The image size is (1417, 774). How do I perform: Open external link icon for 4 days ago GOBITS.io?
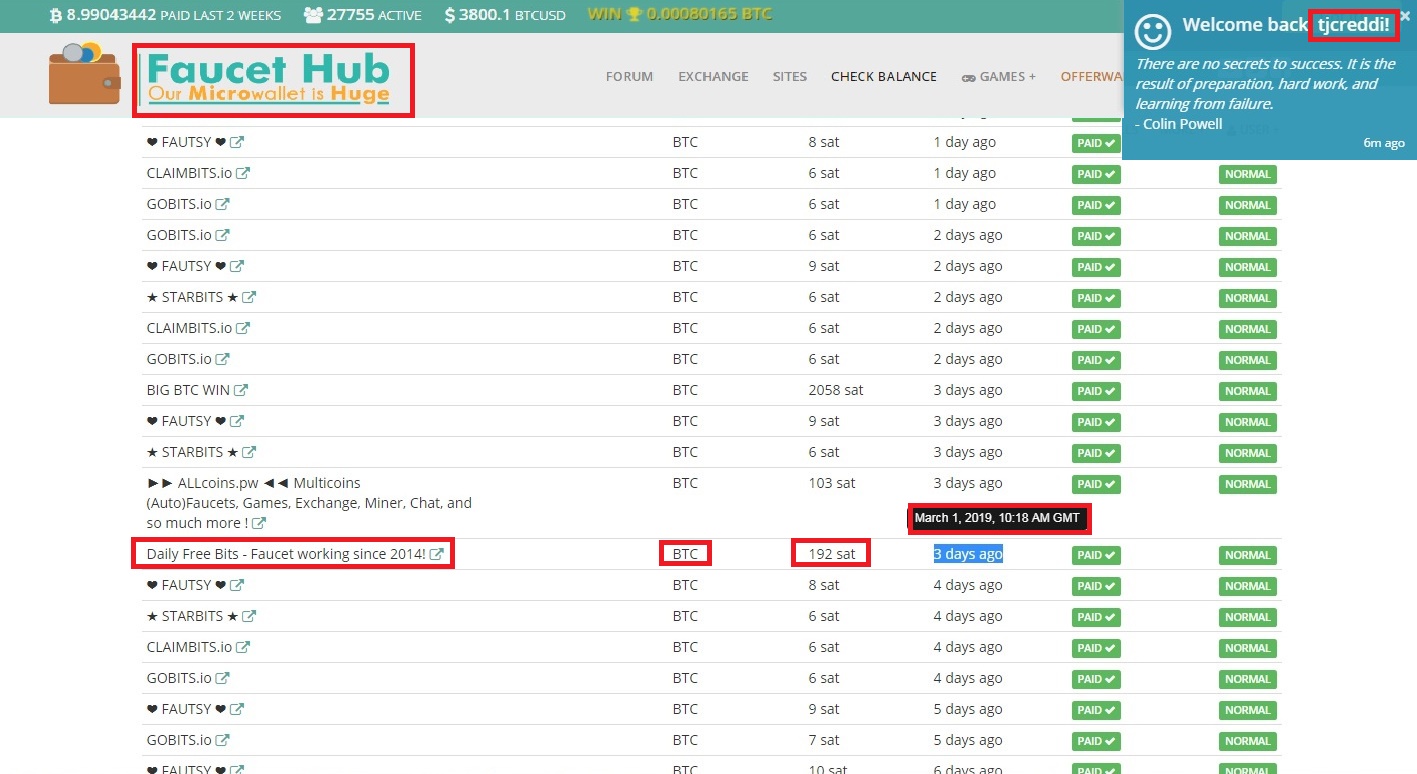223,678
